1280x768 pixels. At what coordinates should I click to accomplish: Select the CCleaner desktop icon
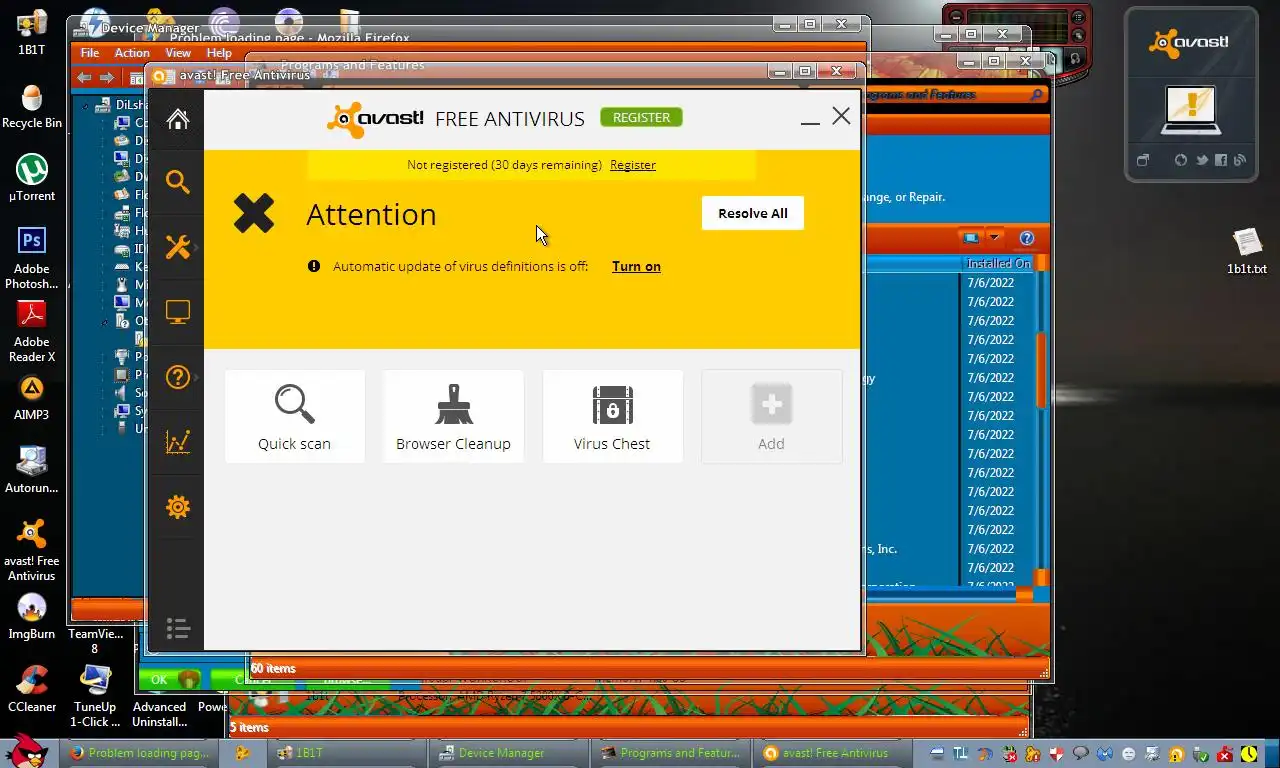32,689
